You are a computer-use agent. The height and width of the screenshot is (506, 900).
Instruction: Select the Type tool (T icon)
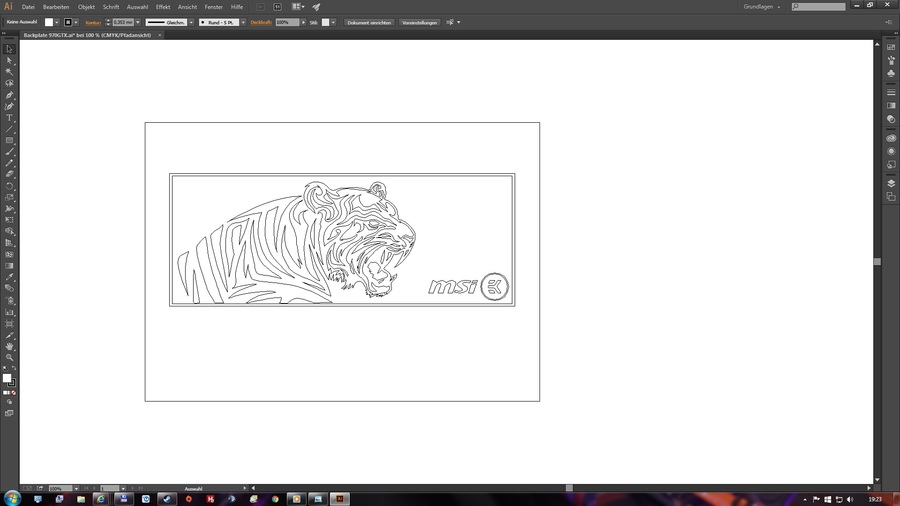click(9, 118)
